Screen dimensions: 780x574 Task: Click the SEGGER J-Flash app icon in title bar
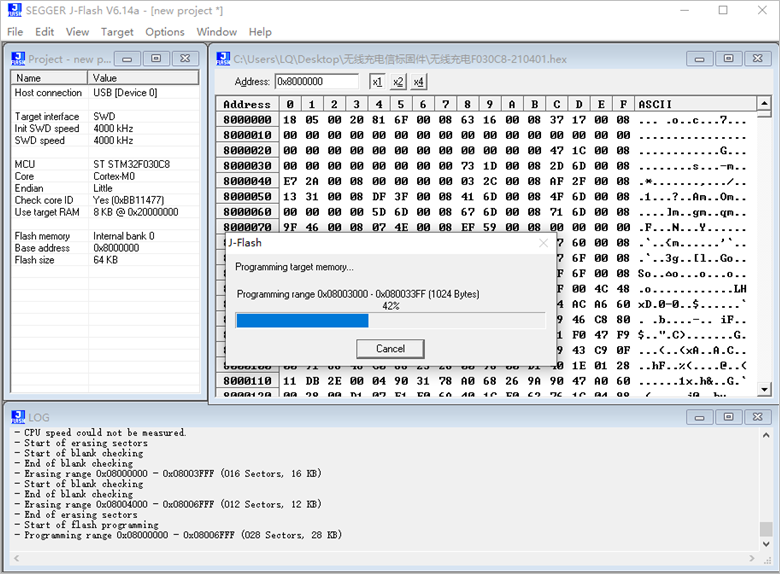click(15, 9)
